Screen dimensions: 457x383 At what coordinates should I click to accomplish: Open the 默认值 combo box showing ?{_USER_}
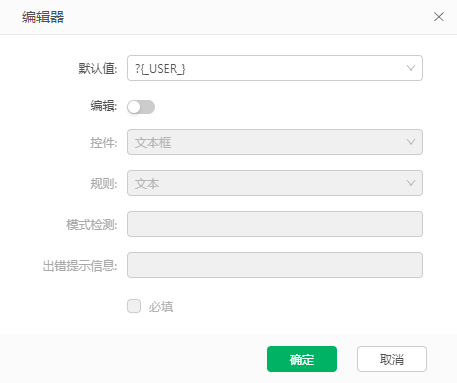pos(275,68)
